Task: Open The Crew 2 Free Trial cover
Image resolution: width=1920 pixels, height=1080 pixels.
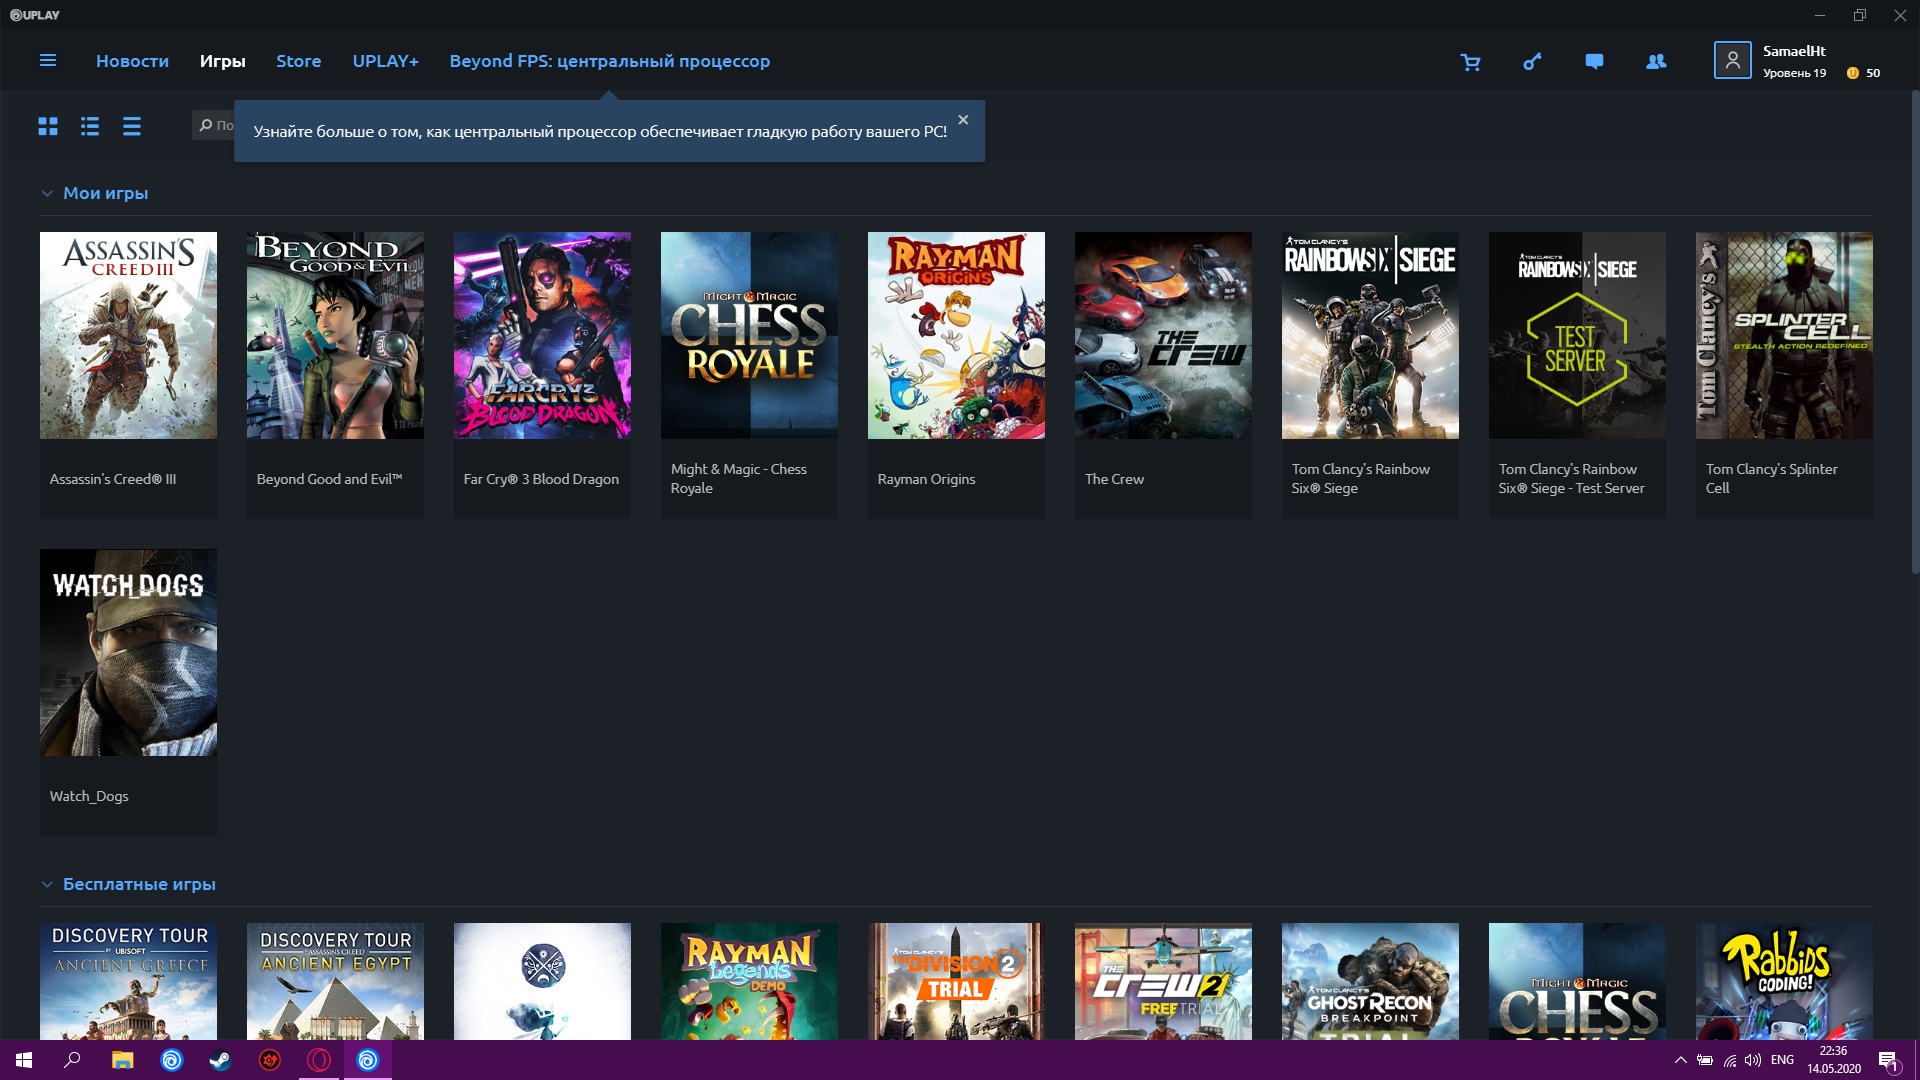Action: click(1163, 981)
